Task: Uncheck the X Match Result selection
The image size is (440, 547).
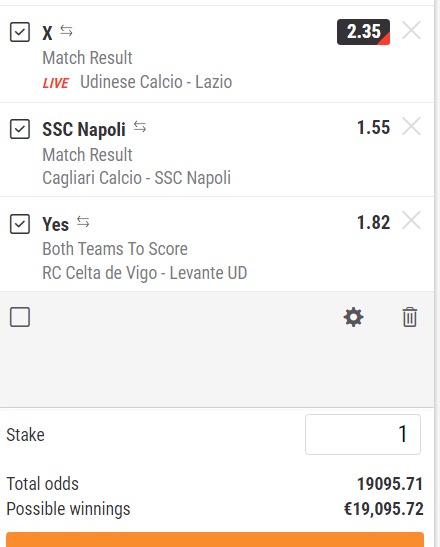Action: [20, 32]
